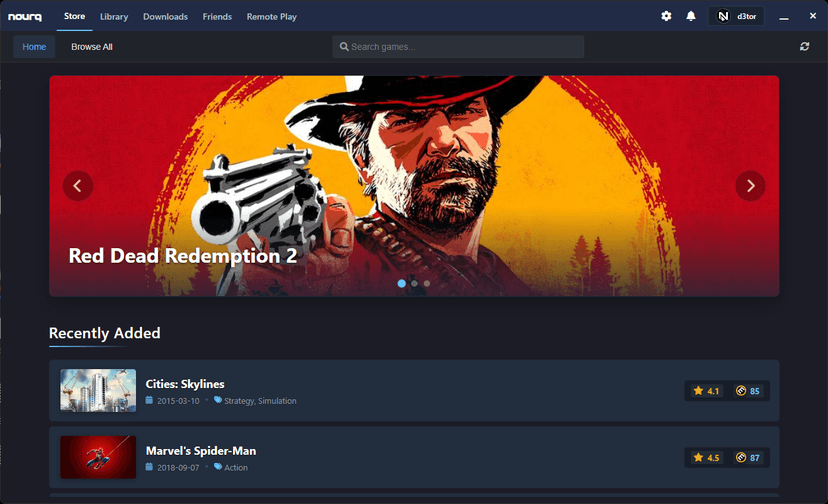Open the settings gear icon
Screen dimensions: 828x504
click(666, 16)
